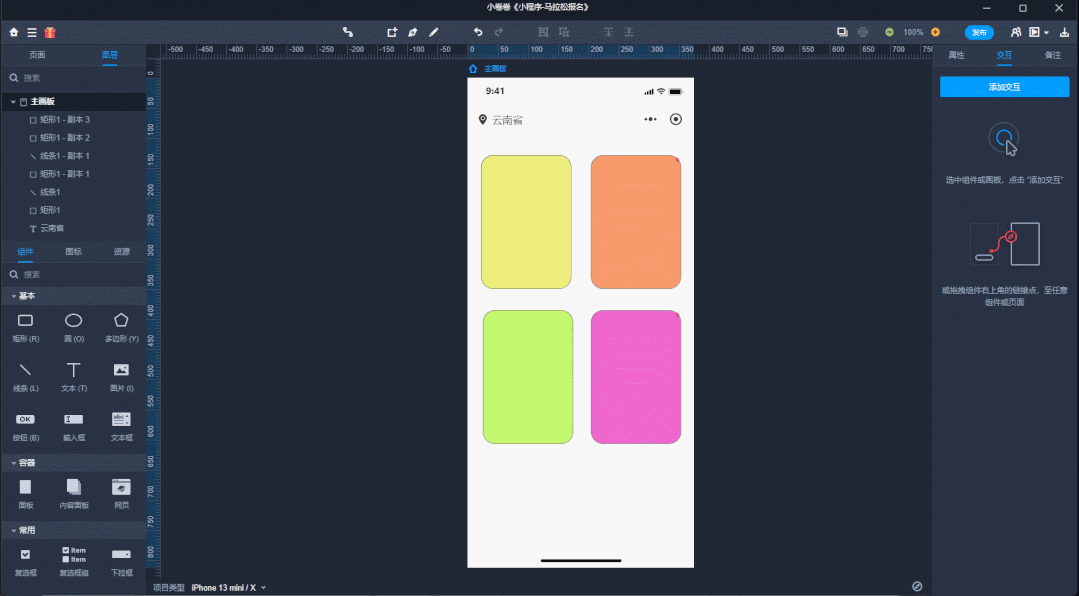Screen dimensions: 1079x596
Task: Go to the home icon in top toolbar
Action: pyautogui.click(x=14, y=32)
